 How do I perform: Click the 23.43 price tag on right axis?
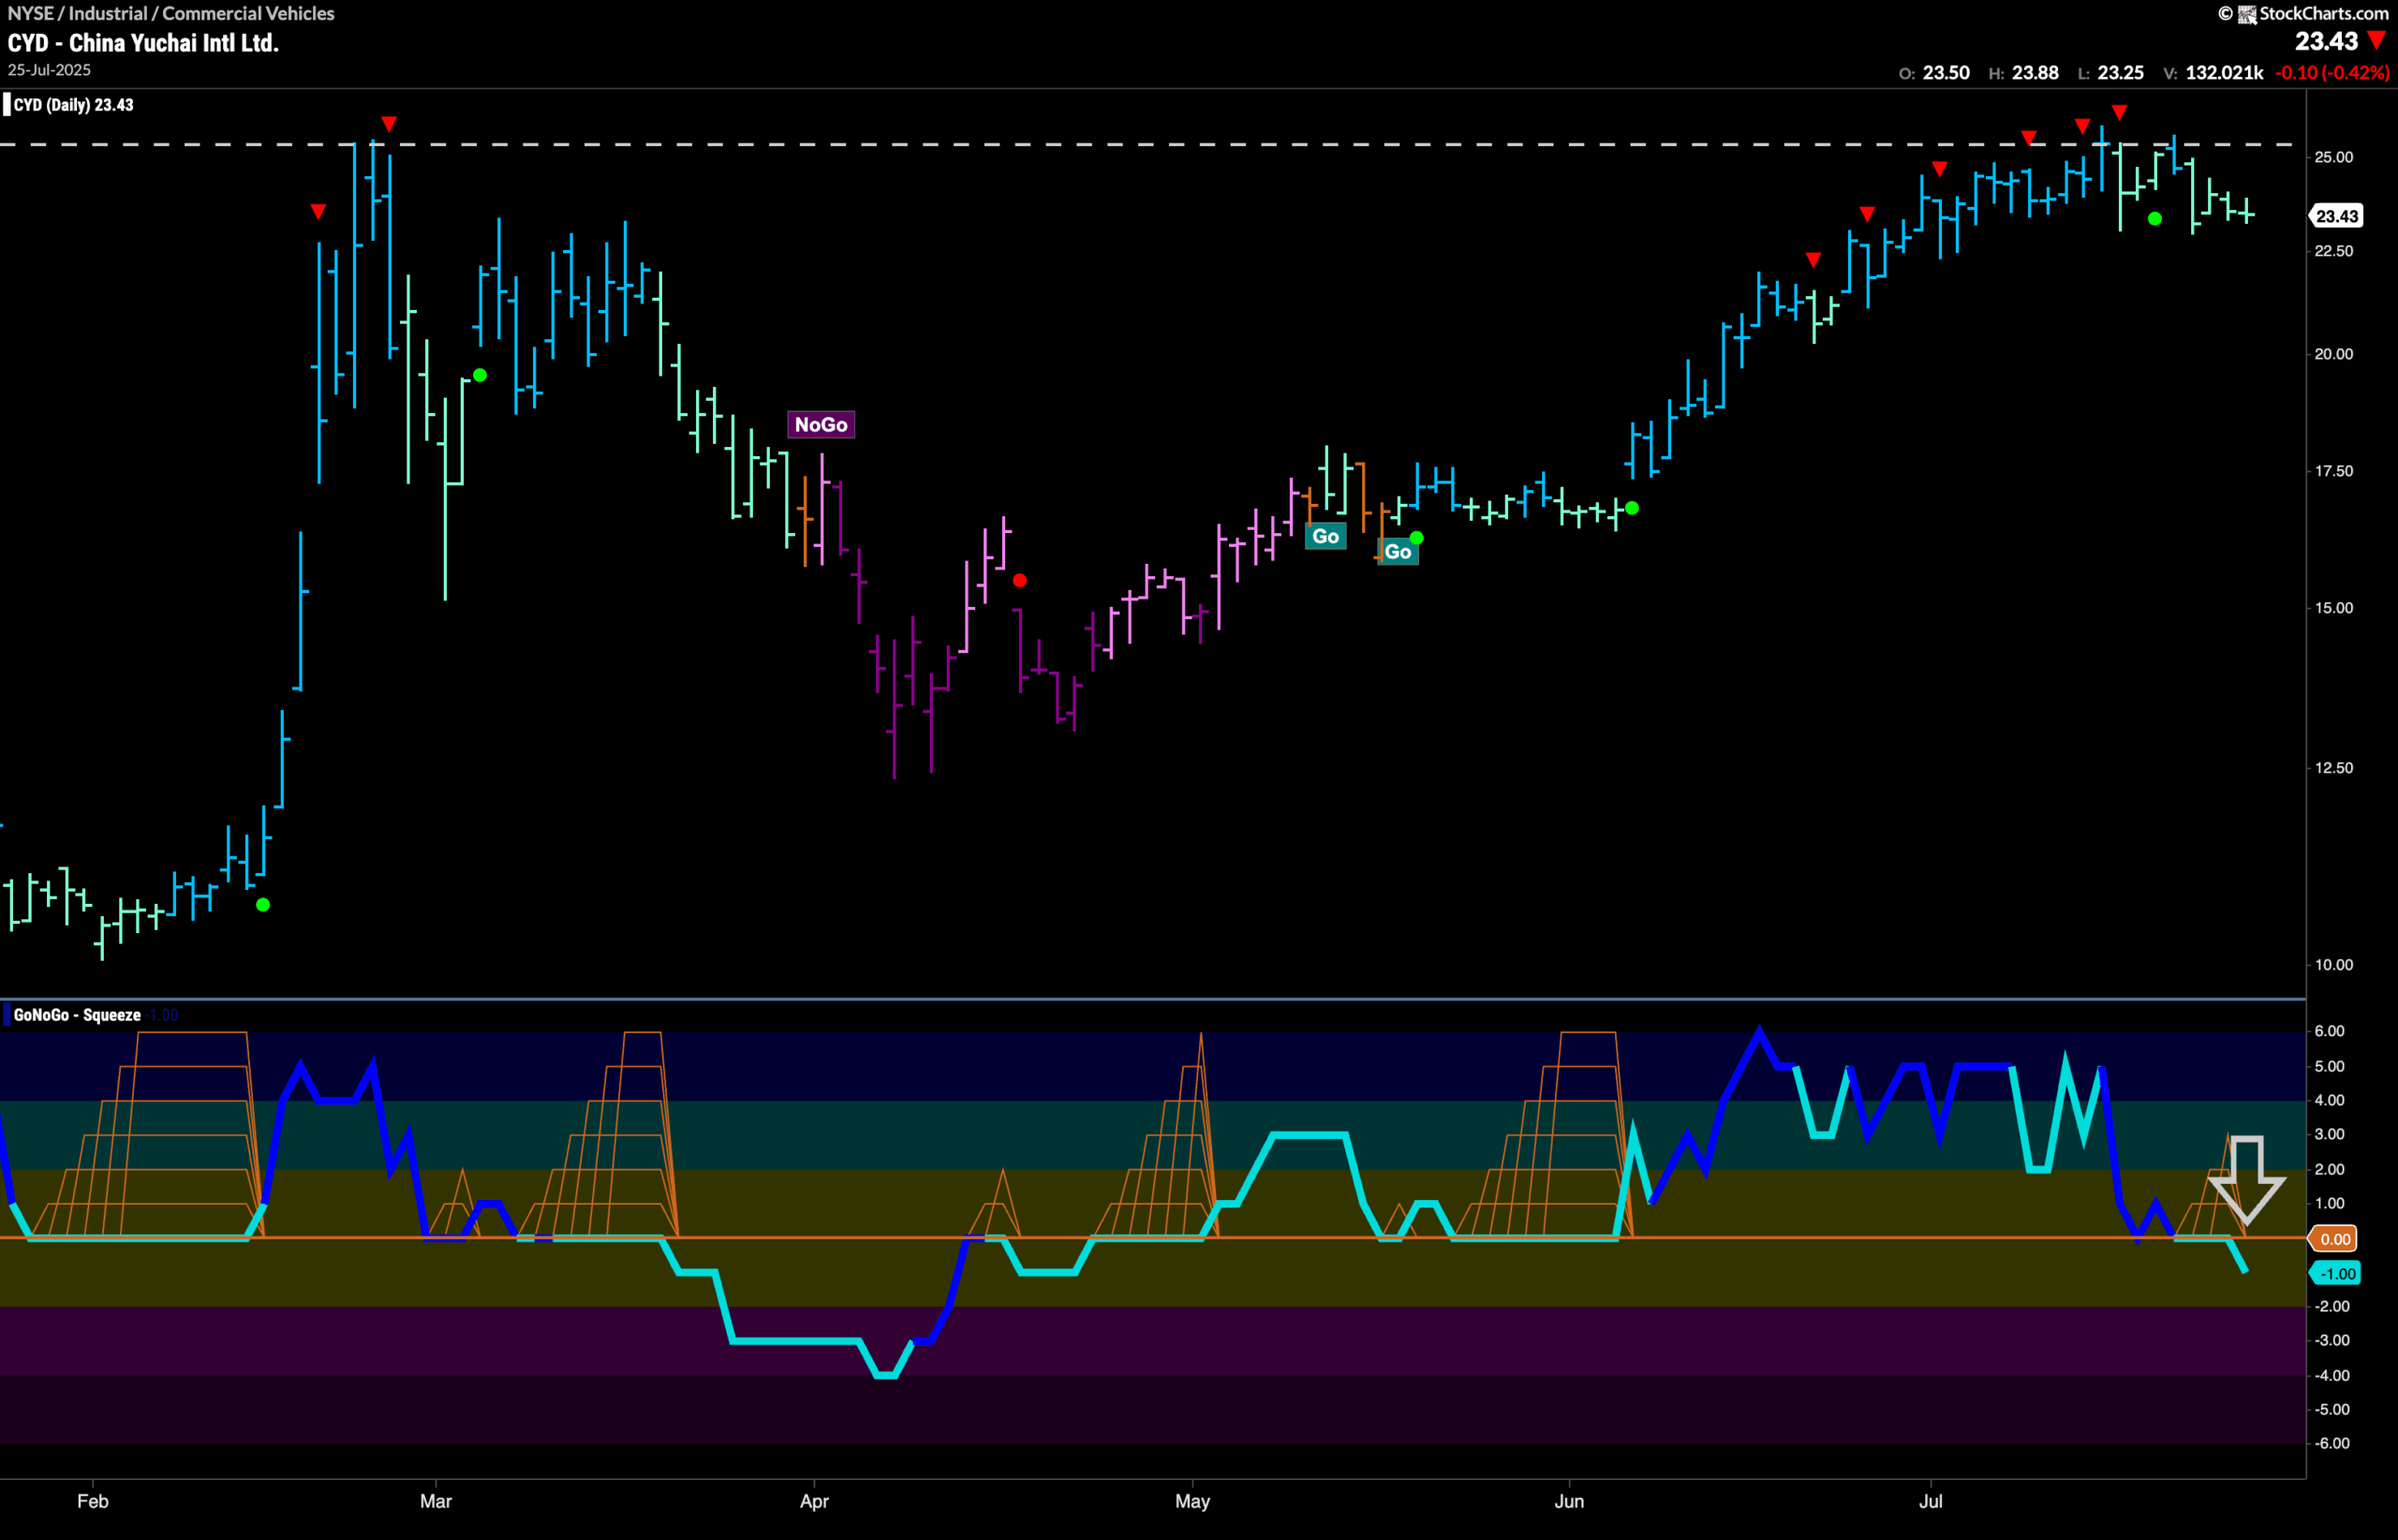pyautogui.click(x=2337, y=216)
